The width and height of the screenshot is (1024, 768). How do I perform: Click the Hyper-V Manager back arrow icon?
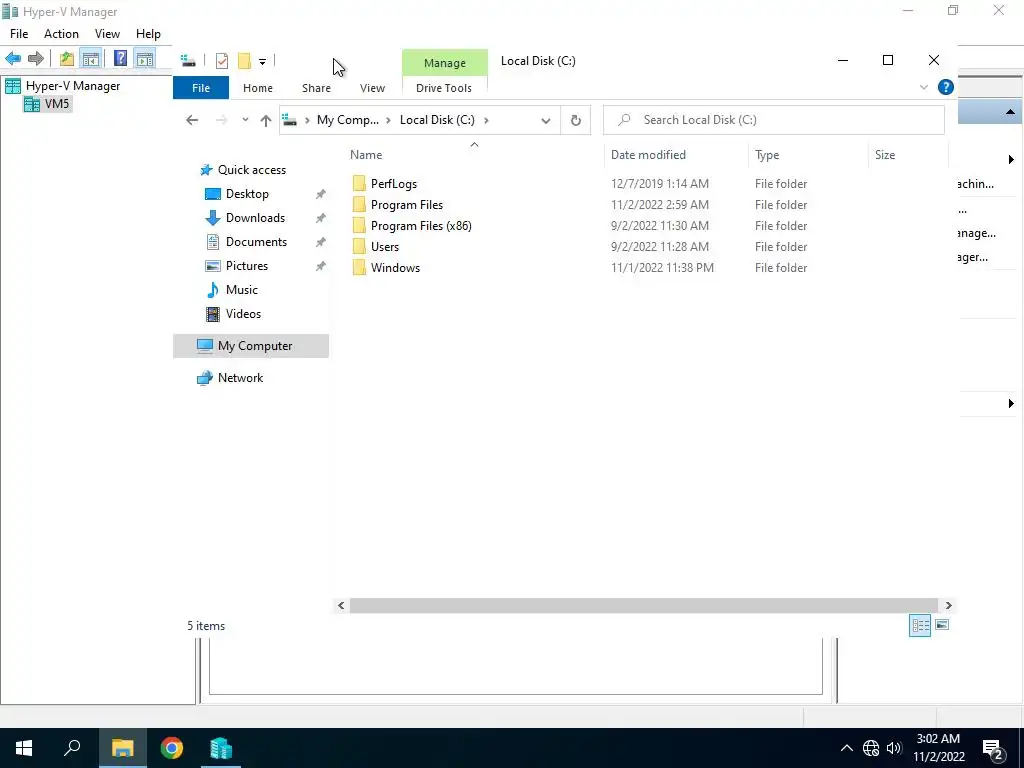click(x=13, y=59)
